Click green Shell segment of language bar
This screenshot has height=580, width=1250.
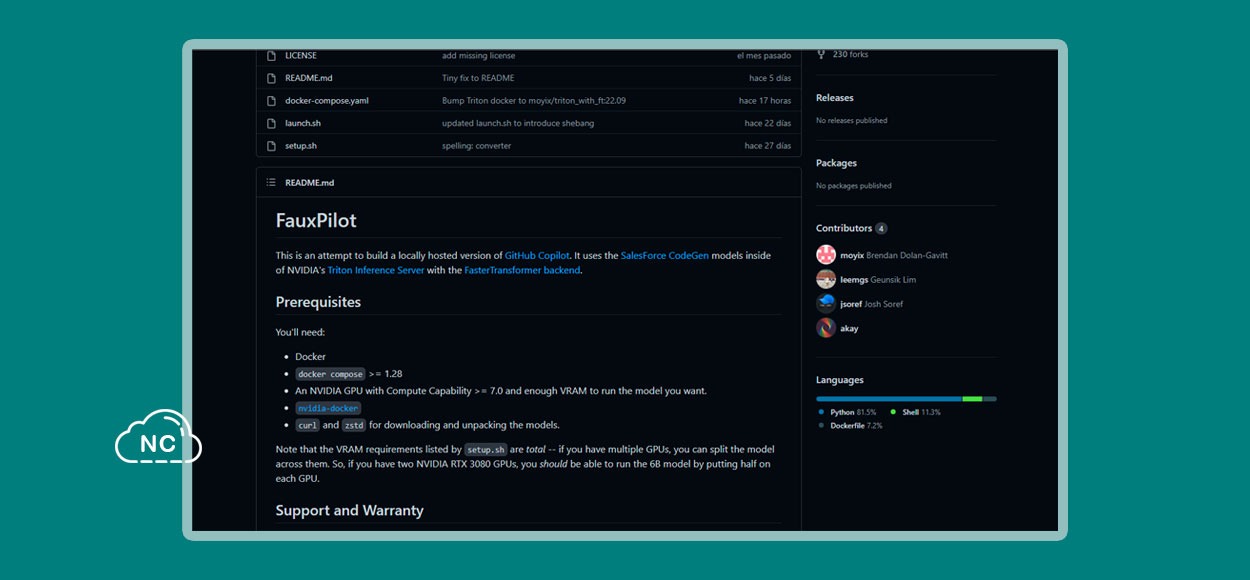click(973, 399)
